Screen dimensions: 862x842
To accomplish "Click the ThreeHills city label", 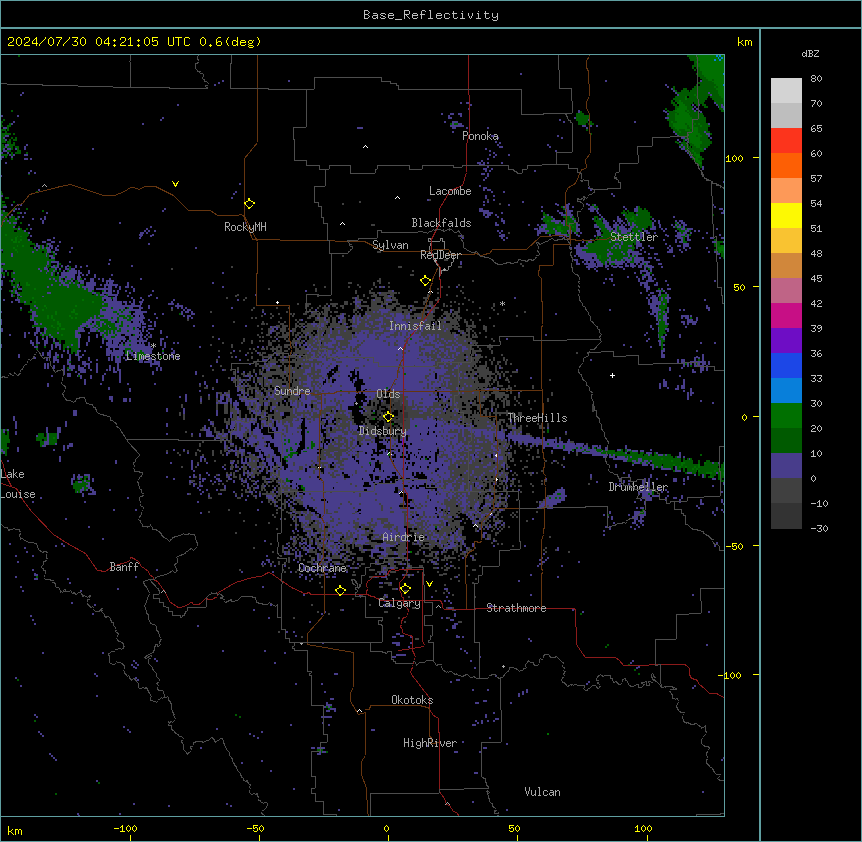I will pos(537,418).
